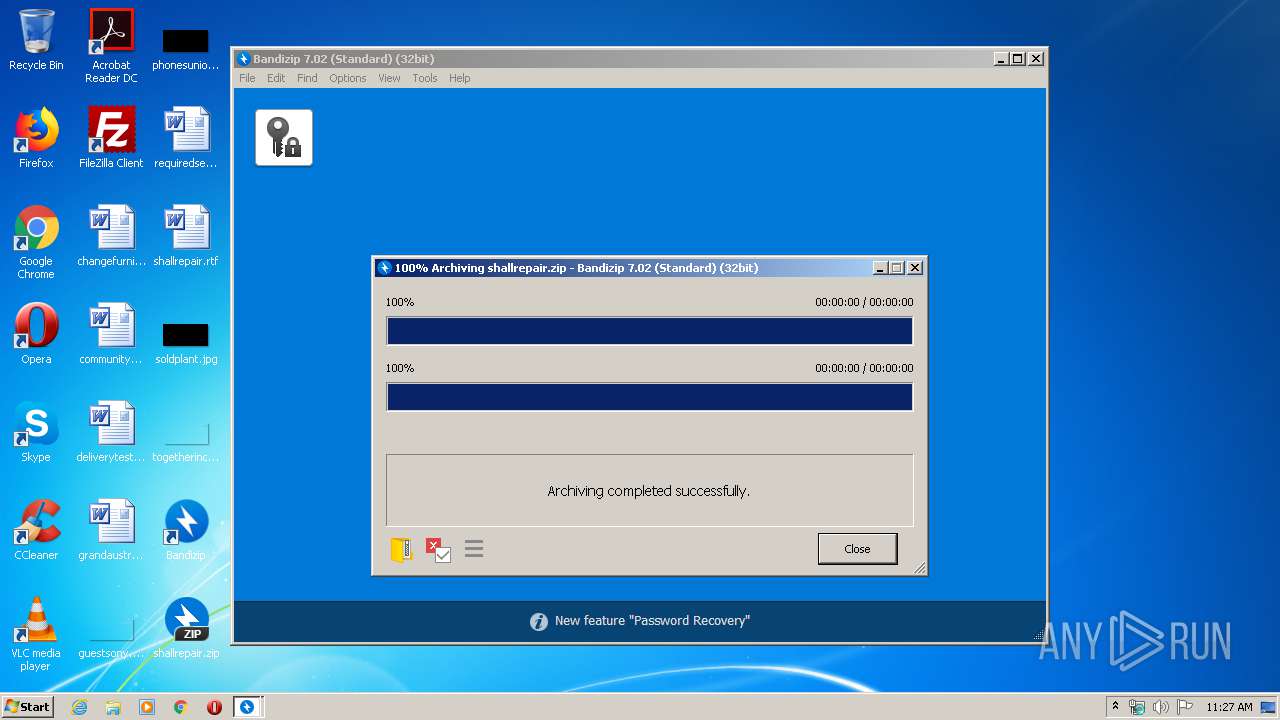This screenshot has height=720, width=1280.
Task: Maximize the main Bandizip window
Action: [1017, 59]
